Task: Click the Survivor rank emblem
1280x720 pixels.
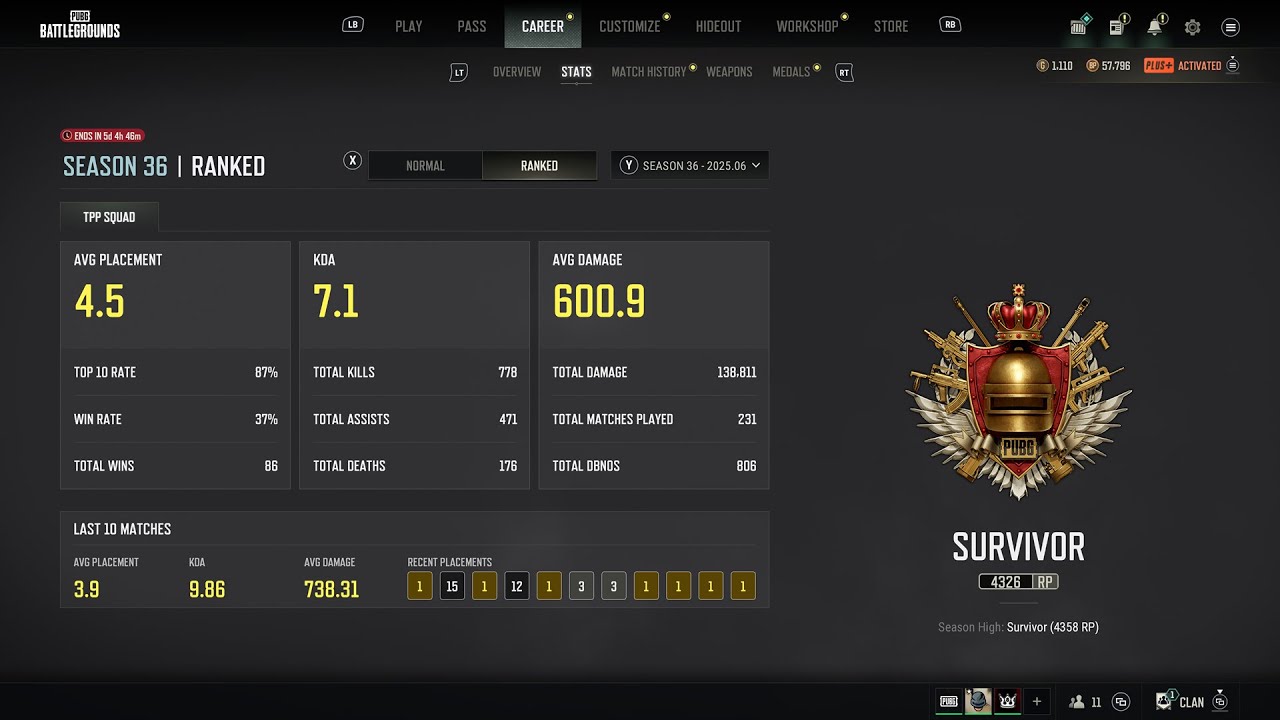Action: pos(1019,391)
